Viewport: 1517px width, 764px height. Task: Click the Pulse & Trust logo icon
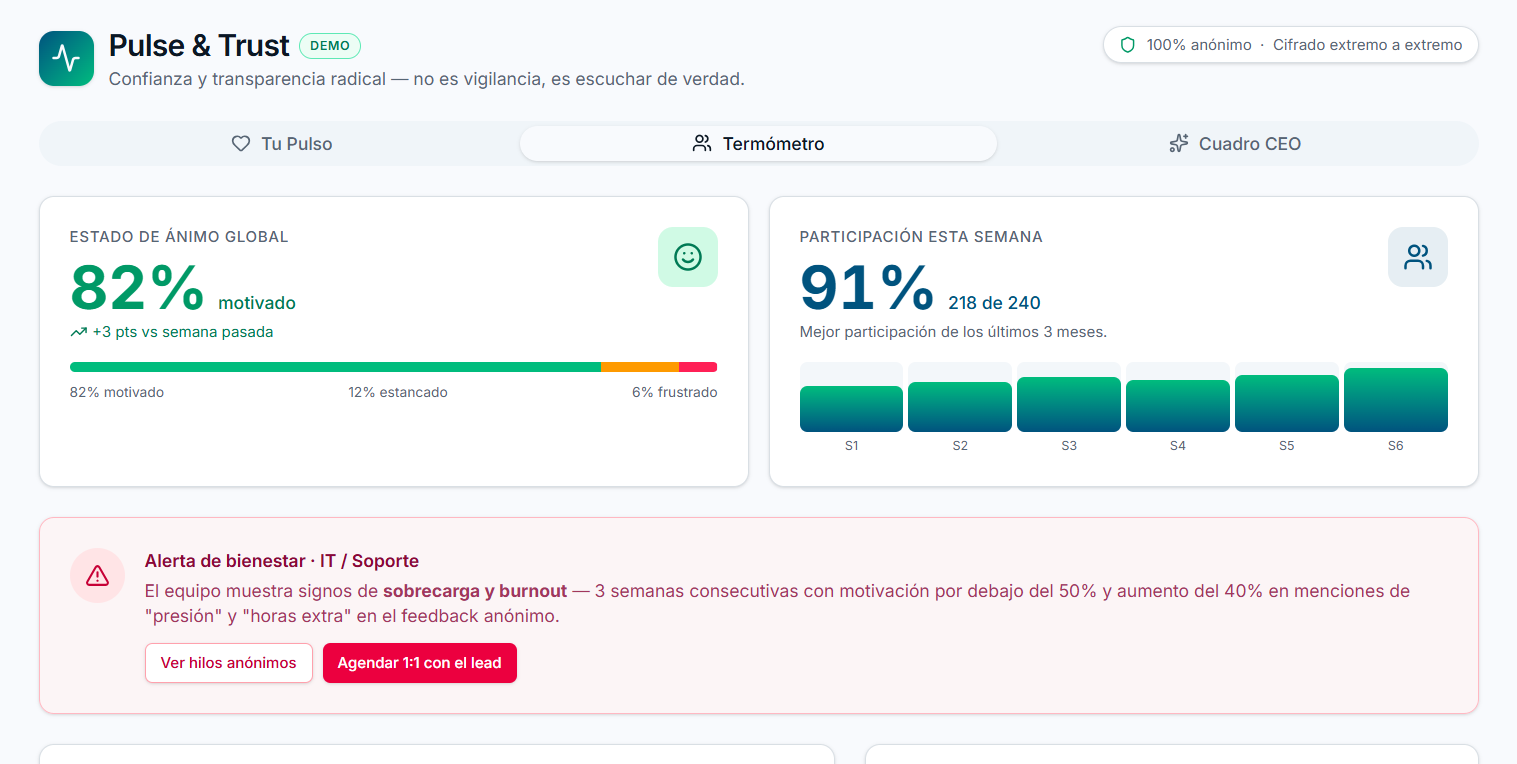66,58
